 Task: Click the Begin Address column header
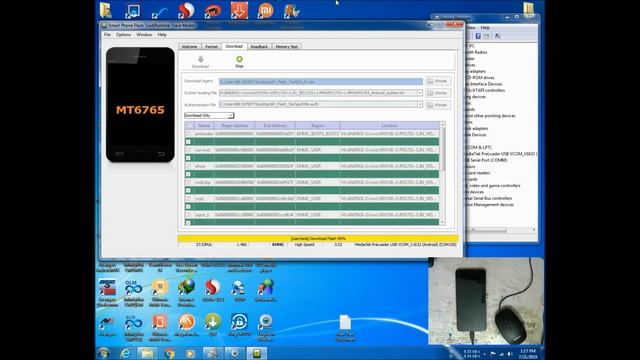pyautogui.click(x=235, y=126)
